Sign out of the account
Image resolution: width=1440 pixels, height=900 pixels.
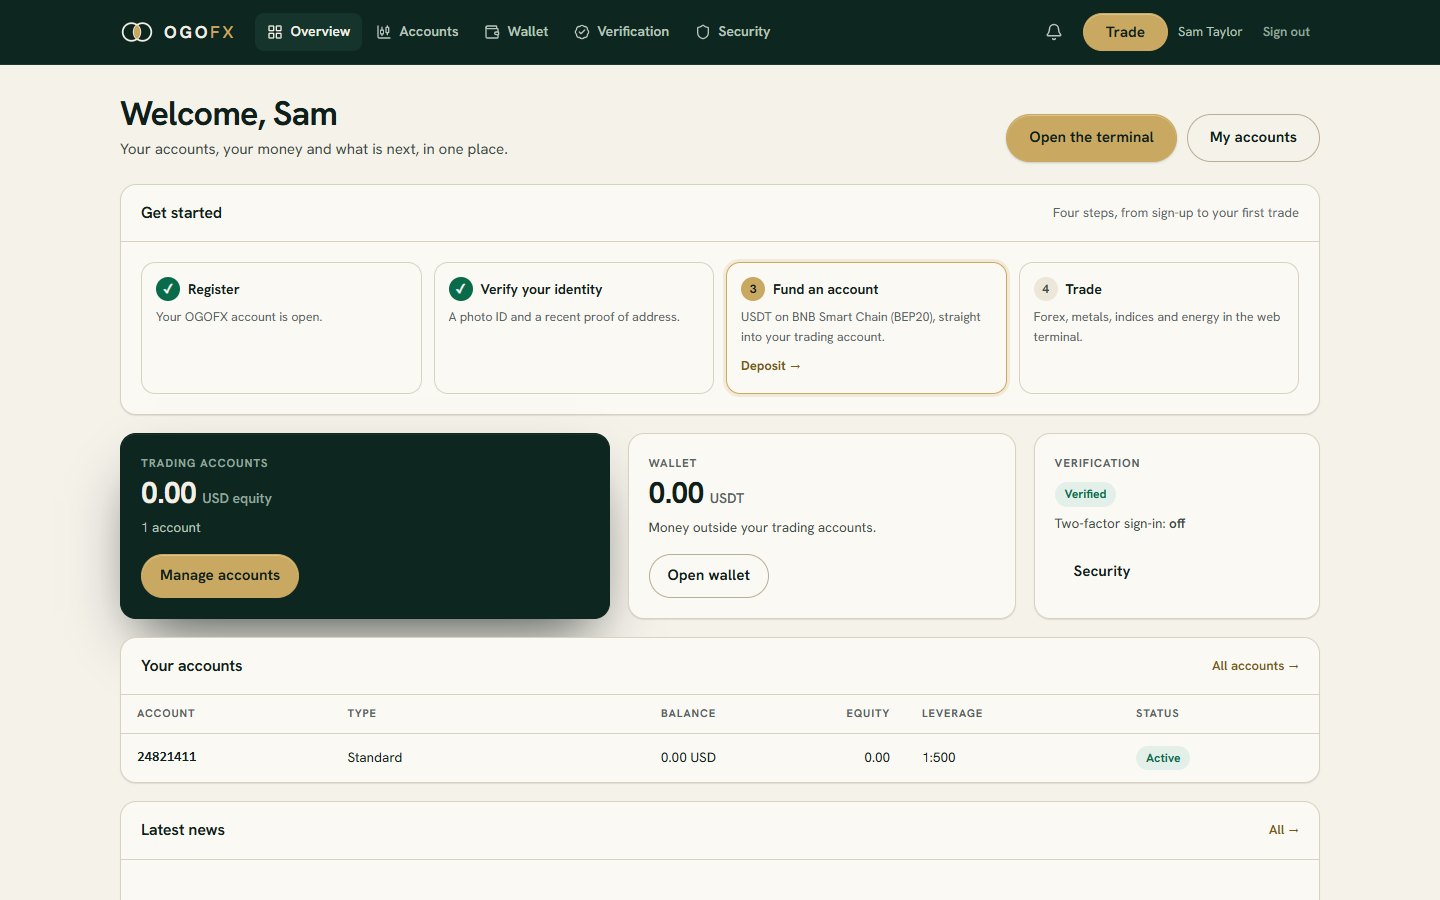tap(1286, 32)
